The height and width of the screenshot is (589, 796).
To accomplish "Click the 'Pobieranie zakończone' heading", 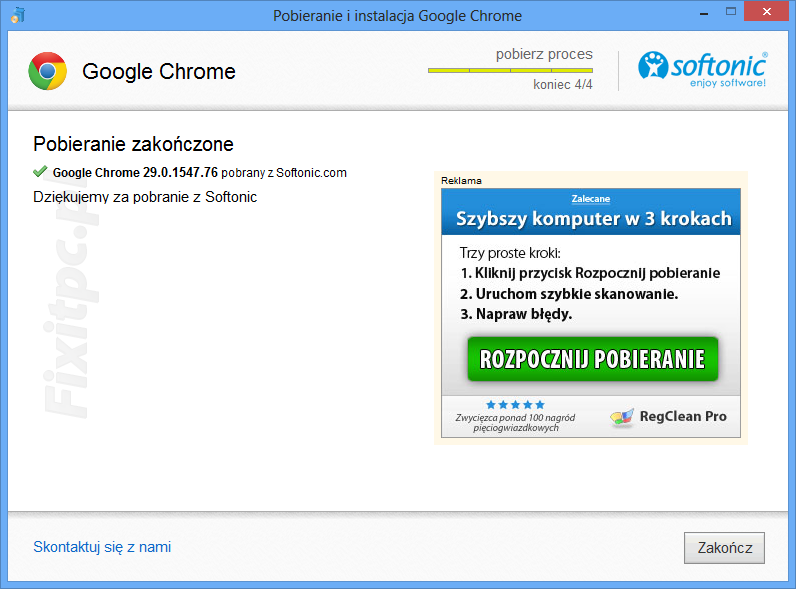I will click(x=133, y=144).
